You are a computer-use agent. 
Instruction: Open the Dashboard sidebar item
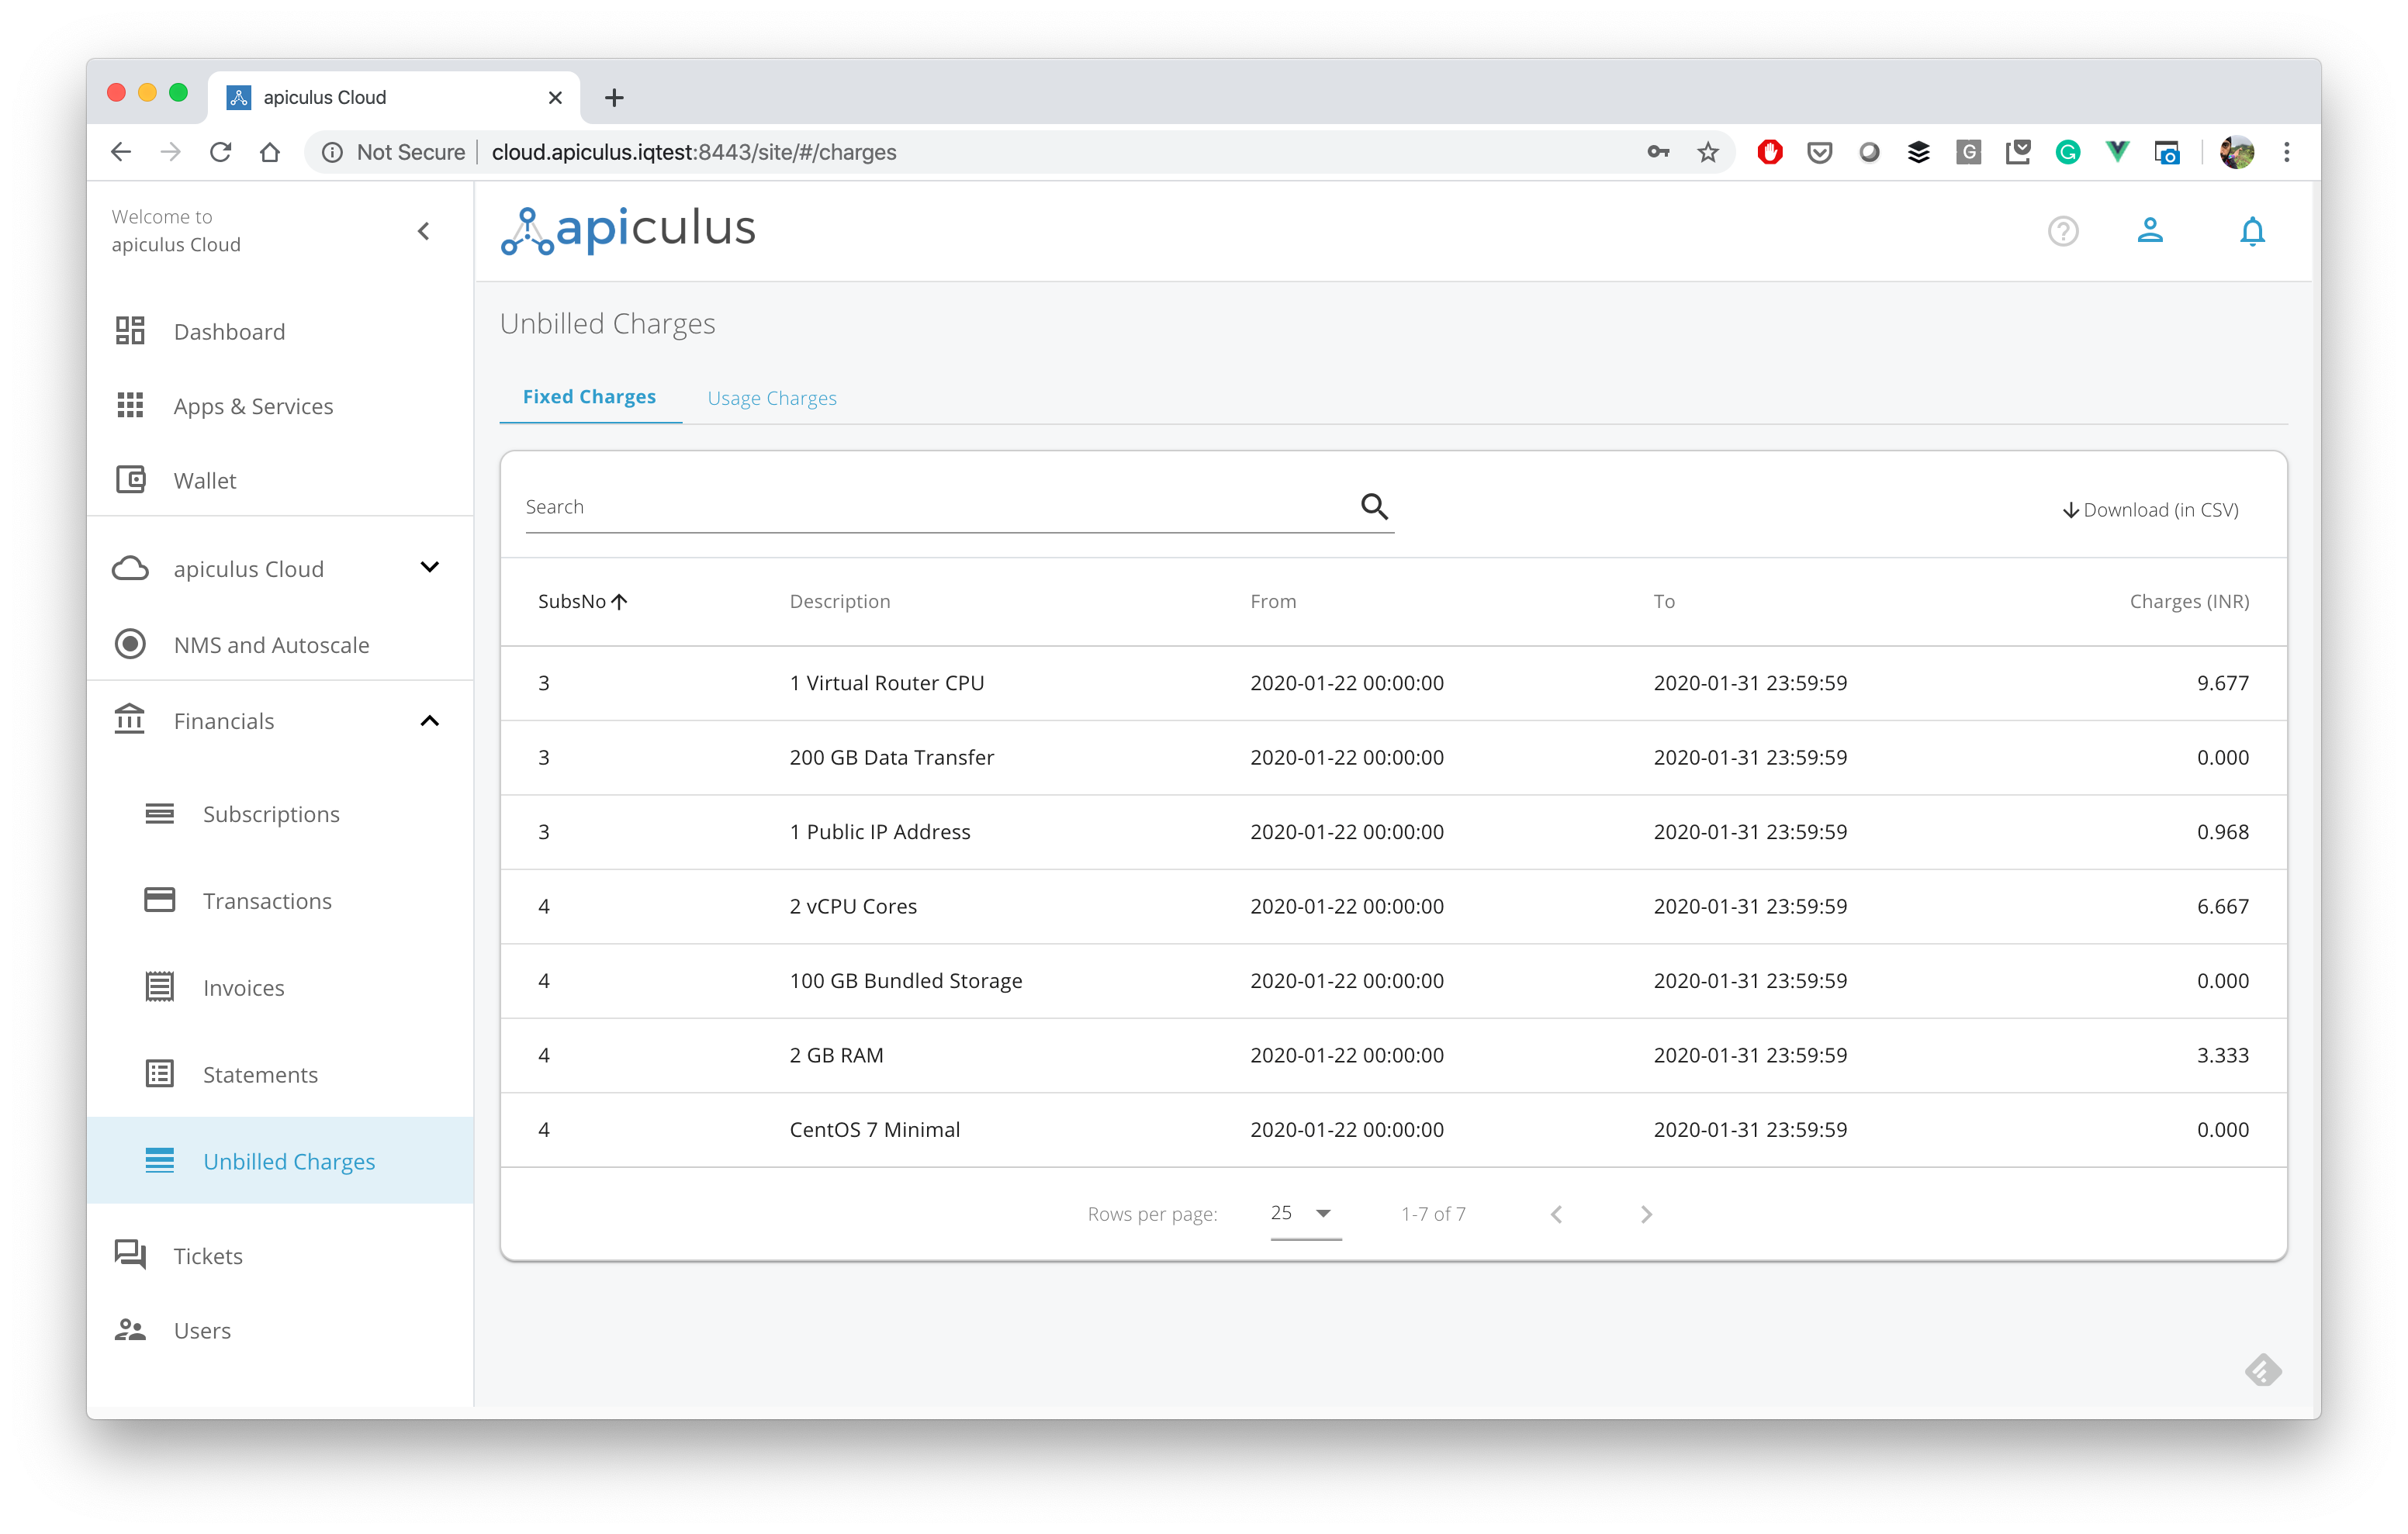pyautogui.click(x=280, y=331)
